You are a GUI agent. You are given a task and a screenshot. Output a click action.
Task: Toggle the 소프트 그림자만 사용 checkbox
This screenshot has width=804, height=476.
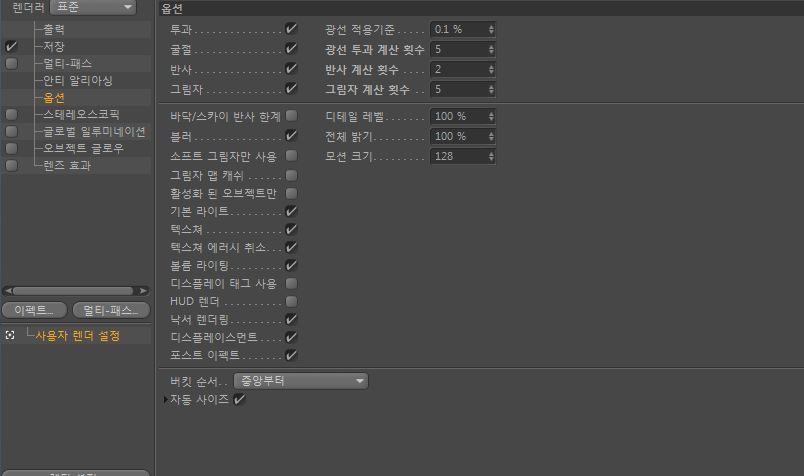[x=291, y=156]
